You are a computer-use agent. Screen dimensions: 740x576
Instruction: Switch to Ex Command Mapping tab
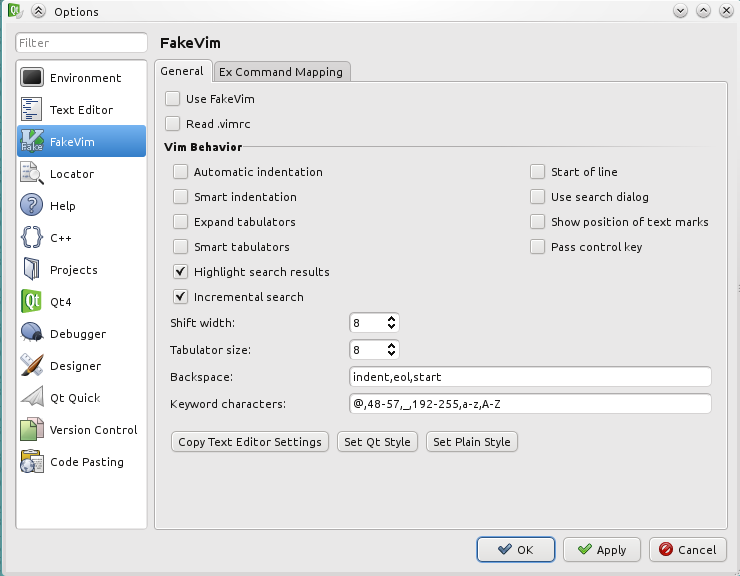pyautogui.click(x=281, y=72)
